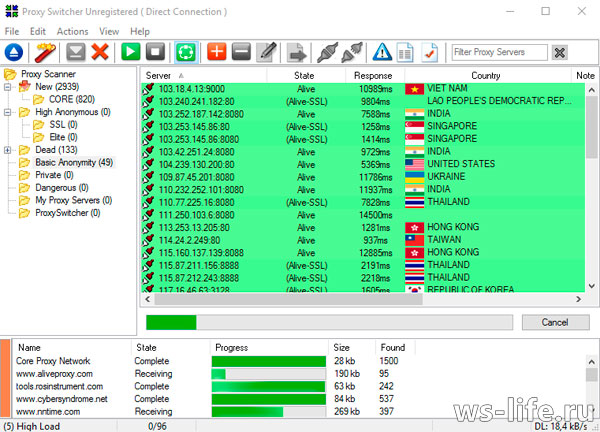The width and height of the screenshot is (600, 432).
Task: Stop testing with the stop button
Action: point(155,52)
